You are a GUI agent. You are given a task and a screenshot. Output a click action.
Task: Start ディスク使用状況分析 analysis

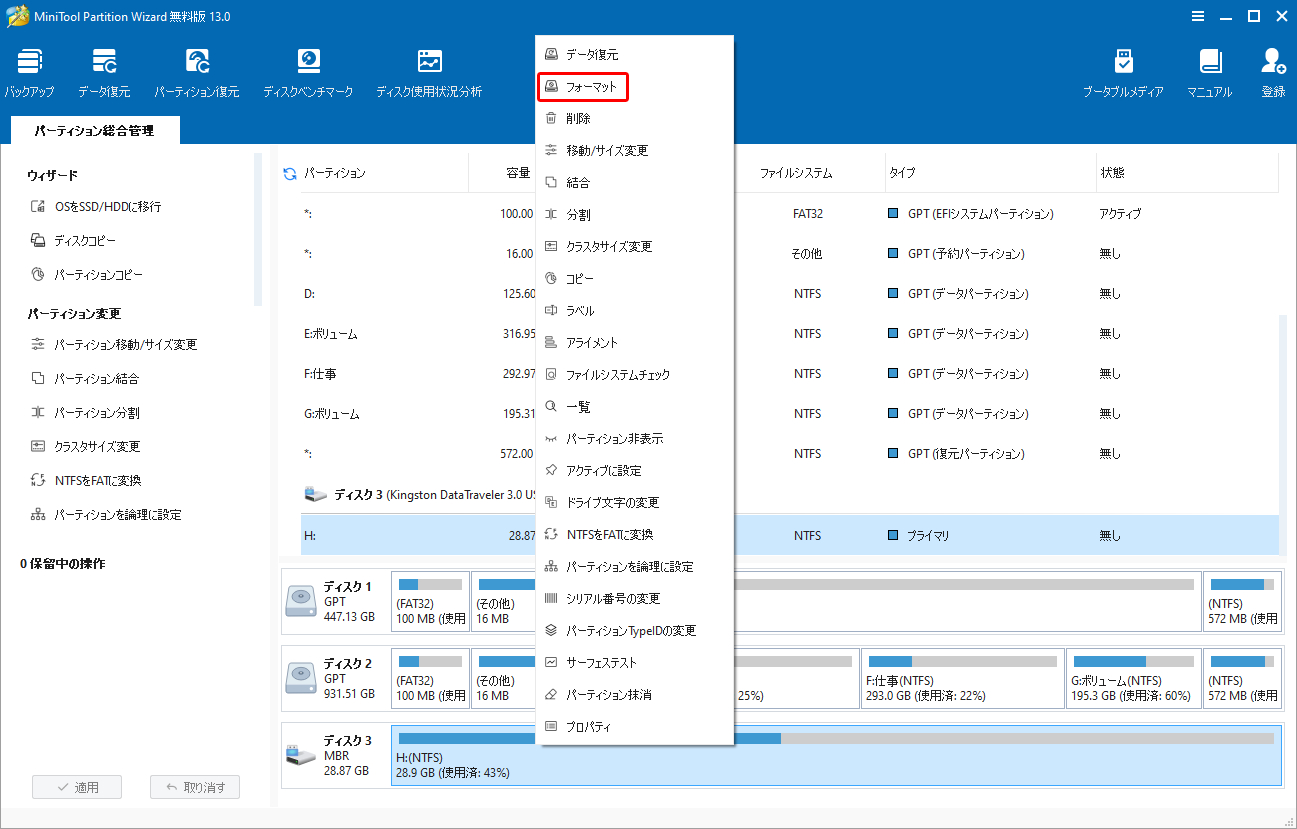click(429, 70)
